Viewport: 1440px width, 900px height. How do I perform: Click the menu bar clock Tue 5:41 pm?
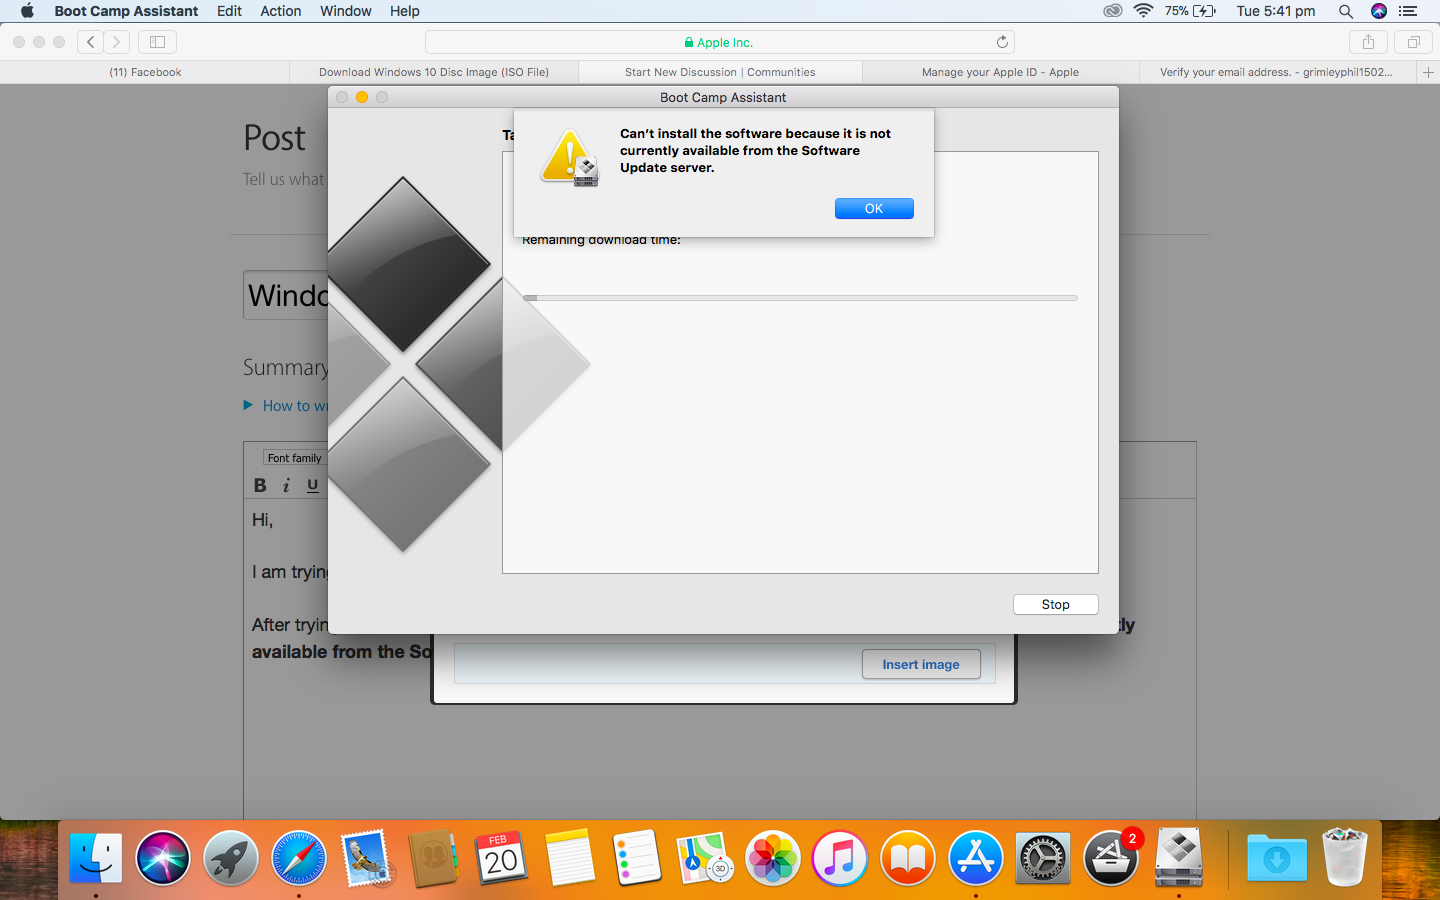point(1276,11)
